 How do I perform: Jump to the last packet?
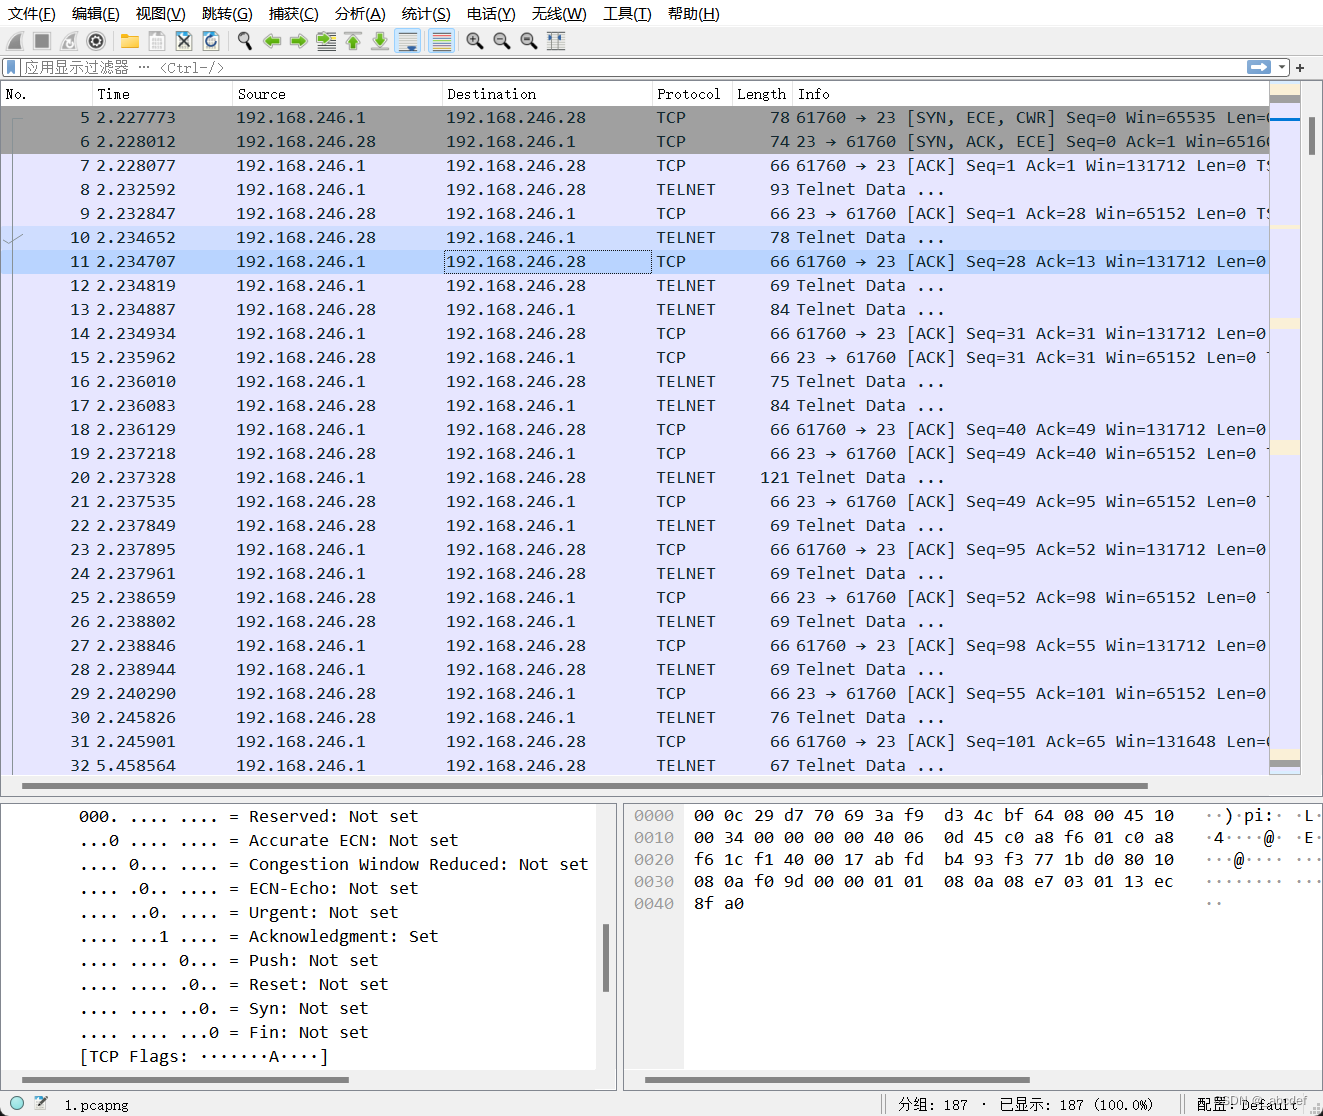(380, 41)
